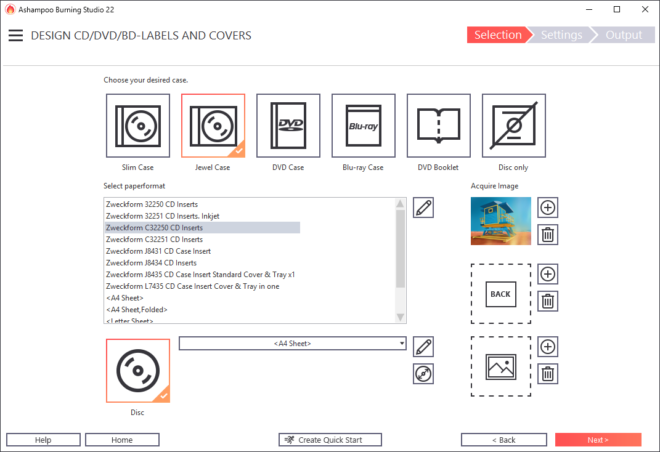Click the < Back button
This screenshot has width=660, height=452.
[x=504, y=440]
